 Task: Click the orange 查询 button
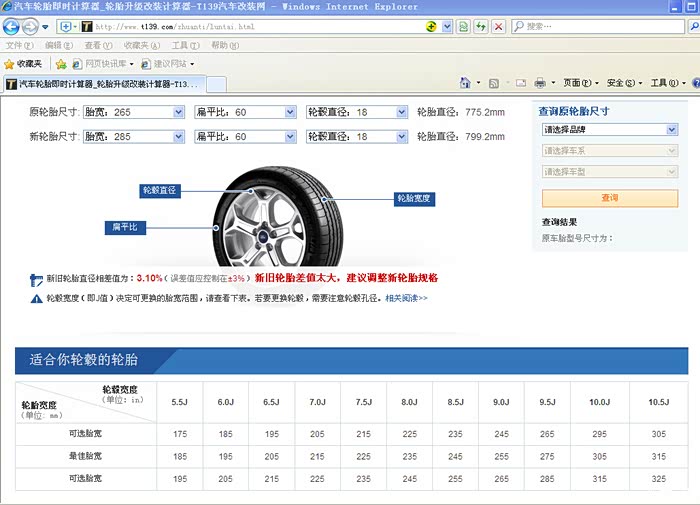609,198
